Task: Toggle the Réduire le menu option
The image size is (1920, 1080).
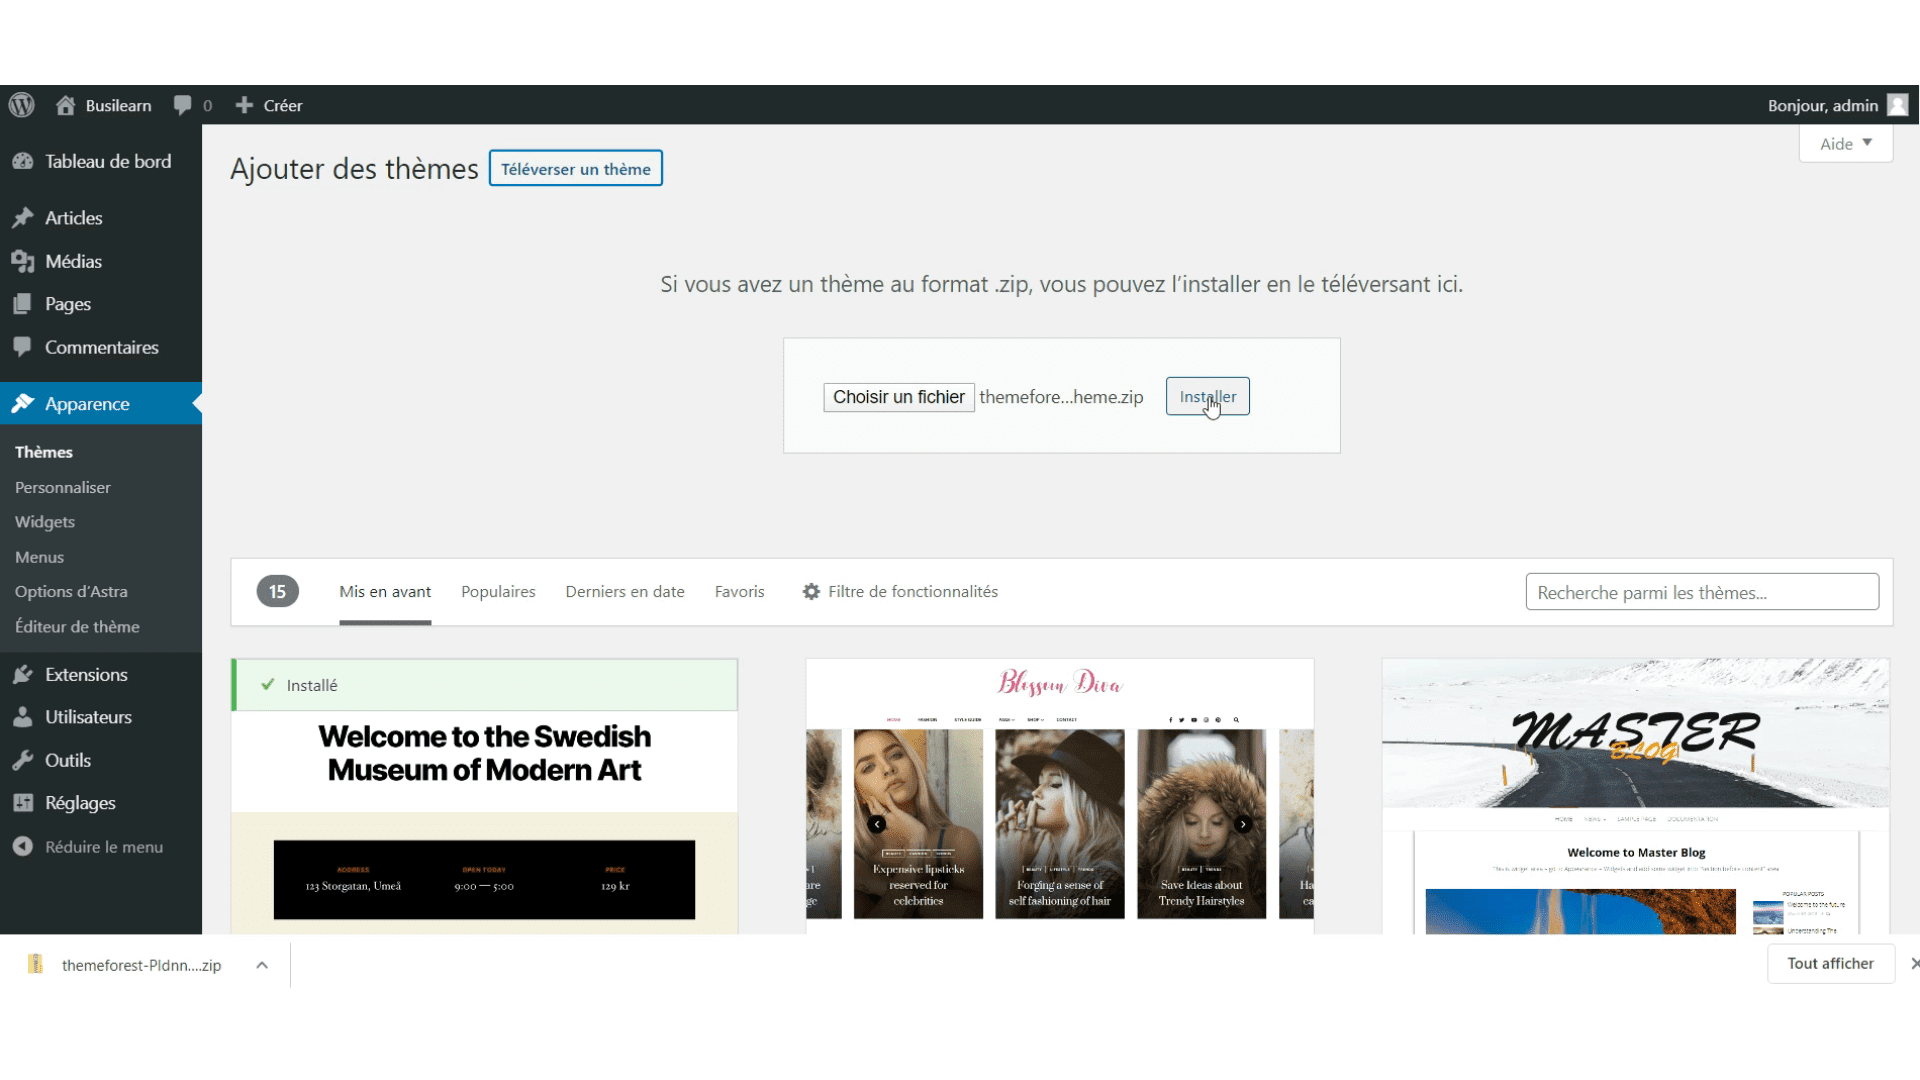Action: pyautogui.click(x=104, y=847)
